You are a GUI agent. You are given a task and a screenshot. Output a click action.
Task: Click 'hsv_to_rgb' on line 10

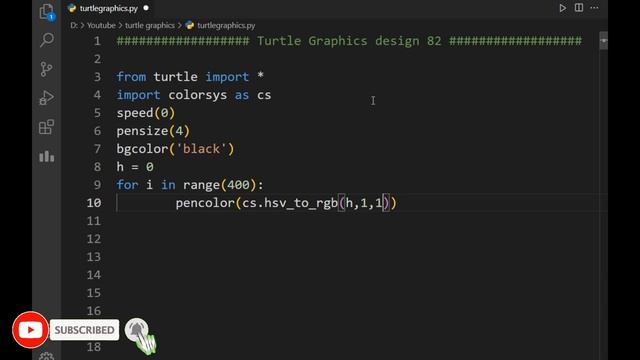tap(301, 203)
